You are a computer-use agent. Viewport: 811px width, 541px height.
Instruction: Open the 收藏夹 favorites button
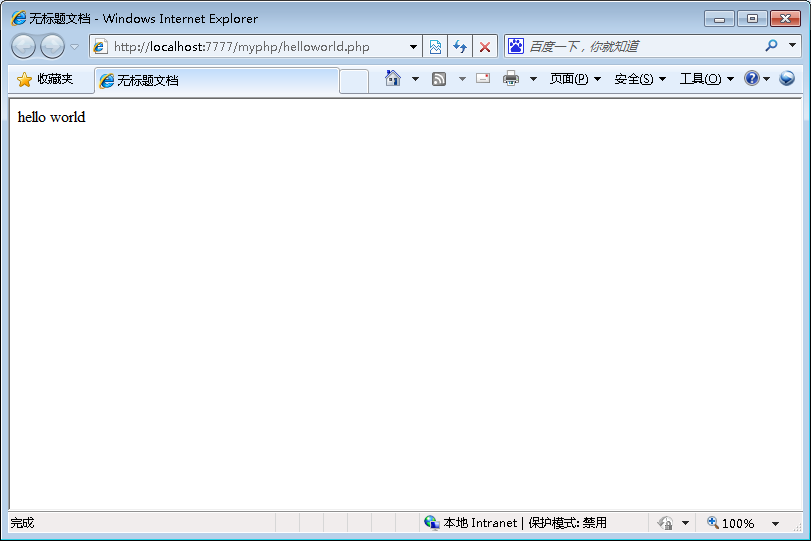46,79
